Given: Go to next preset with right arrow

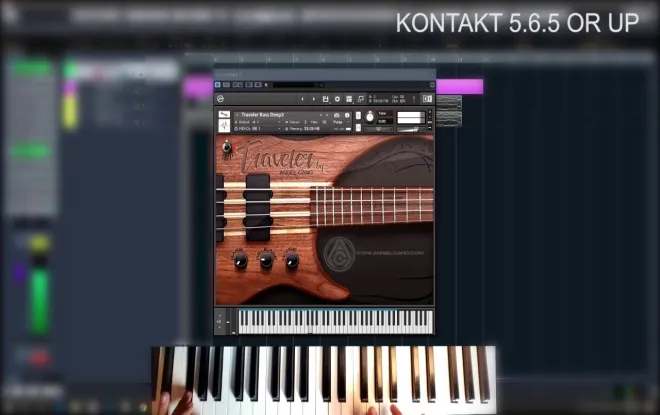Looking at the screenshot, I should [313, 99].
